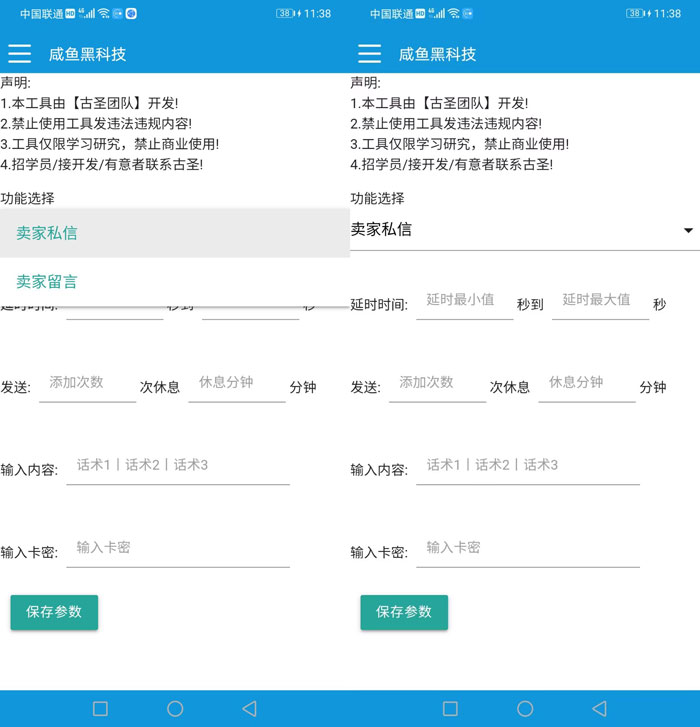Open the hamburger menu on the left screen
The width and height of the screenshot is (700, 727).
[20, 54]
